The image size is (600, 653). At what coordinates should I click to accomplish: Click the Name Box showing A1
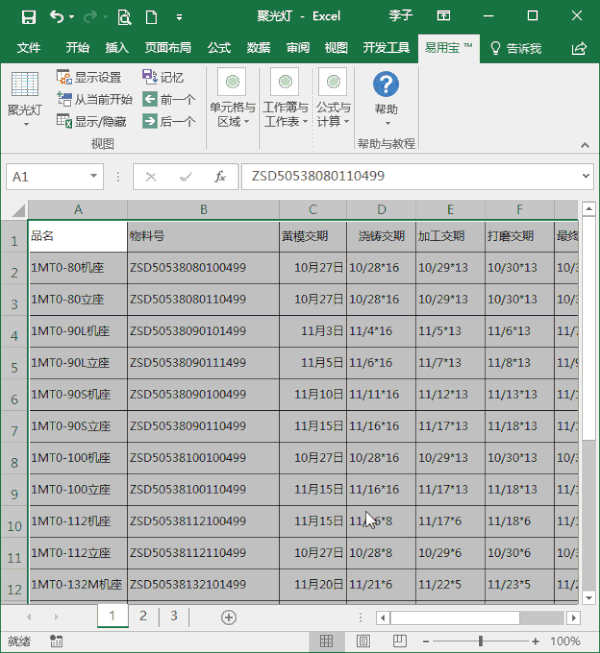pyautogui.click(x=46, y=177)
